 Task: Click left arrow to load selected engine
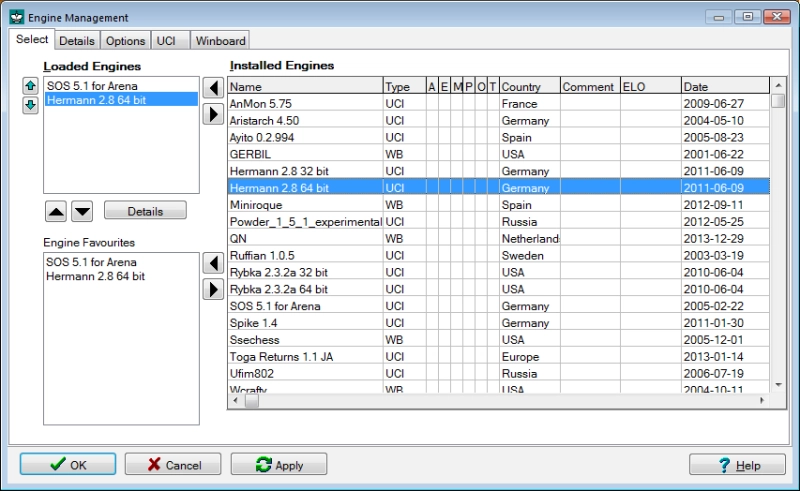coord(213,88)
